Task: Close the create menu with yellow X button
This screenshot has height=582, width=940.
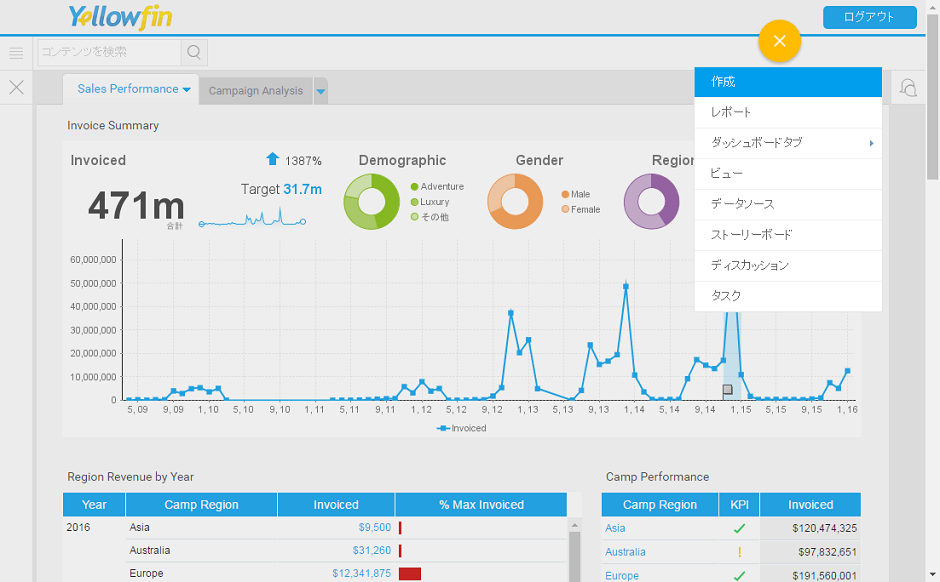Action: tap(779, 41)
